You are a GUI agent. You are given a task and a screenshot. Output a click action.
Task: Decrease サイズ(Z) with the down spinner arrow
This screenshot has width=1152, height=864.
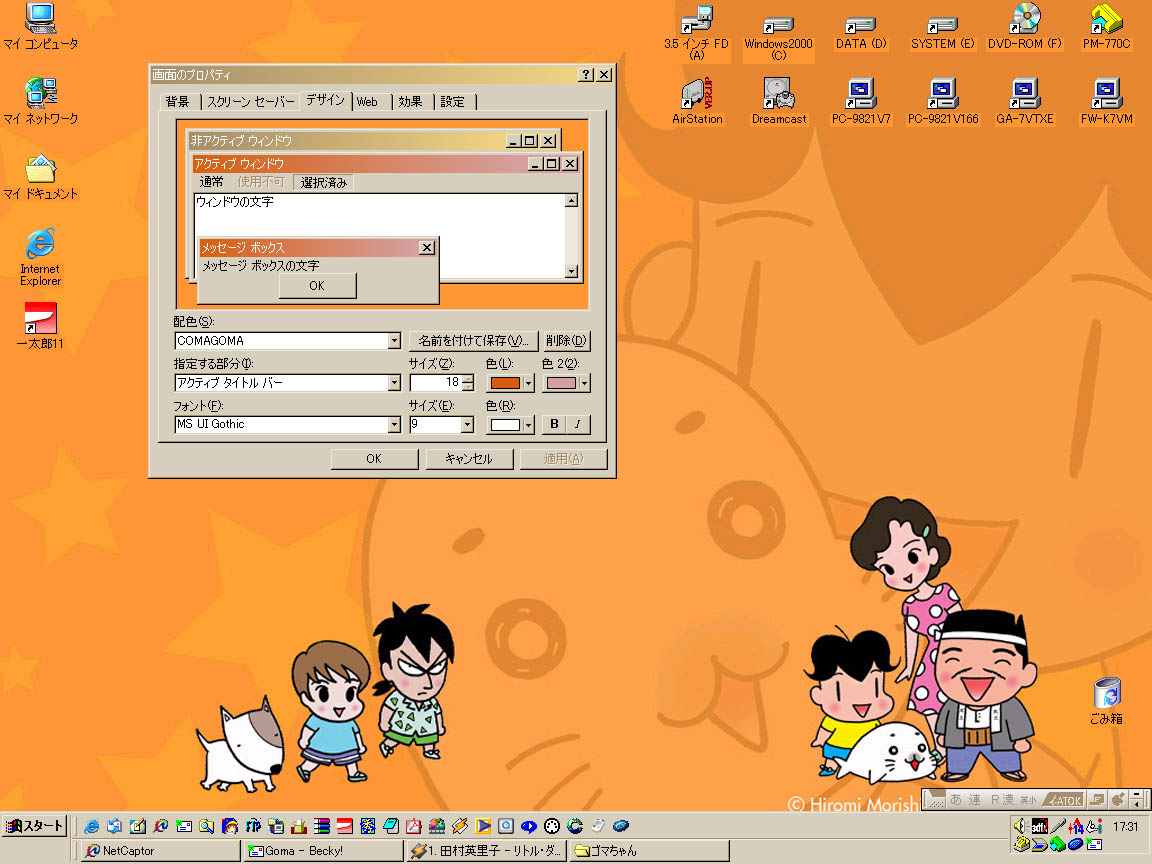click(x=467, y=386)
